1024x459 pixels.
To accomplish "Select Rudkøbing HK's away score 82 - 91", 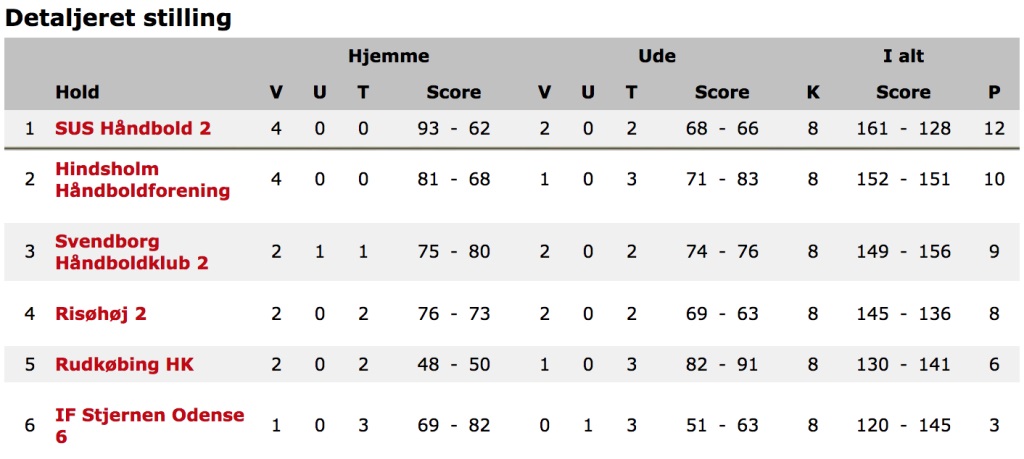I will click(722, 364).
